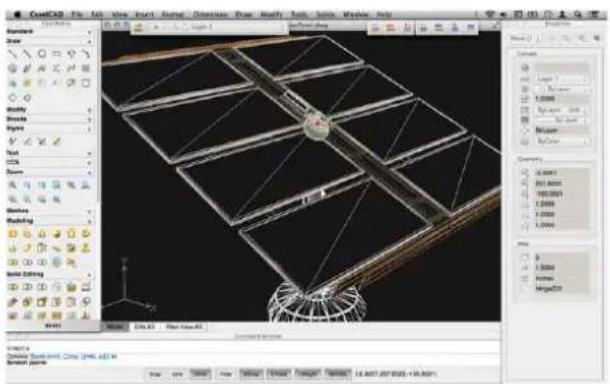Create a Cylinder solid from Modeling tools
610x384 pixels.
click(x=72, y=233)
